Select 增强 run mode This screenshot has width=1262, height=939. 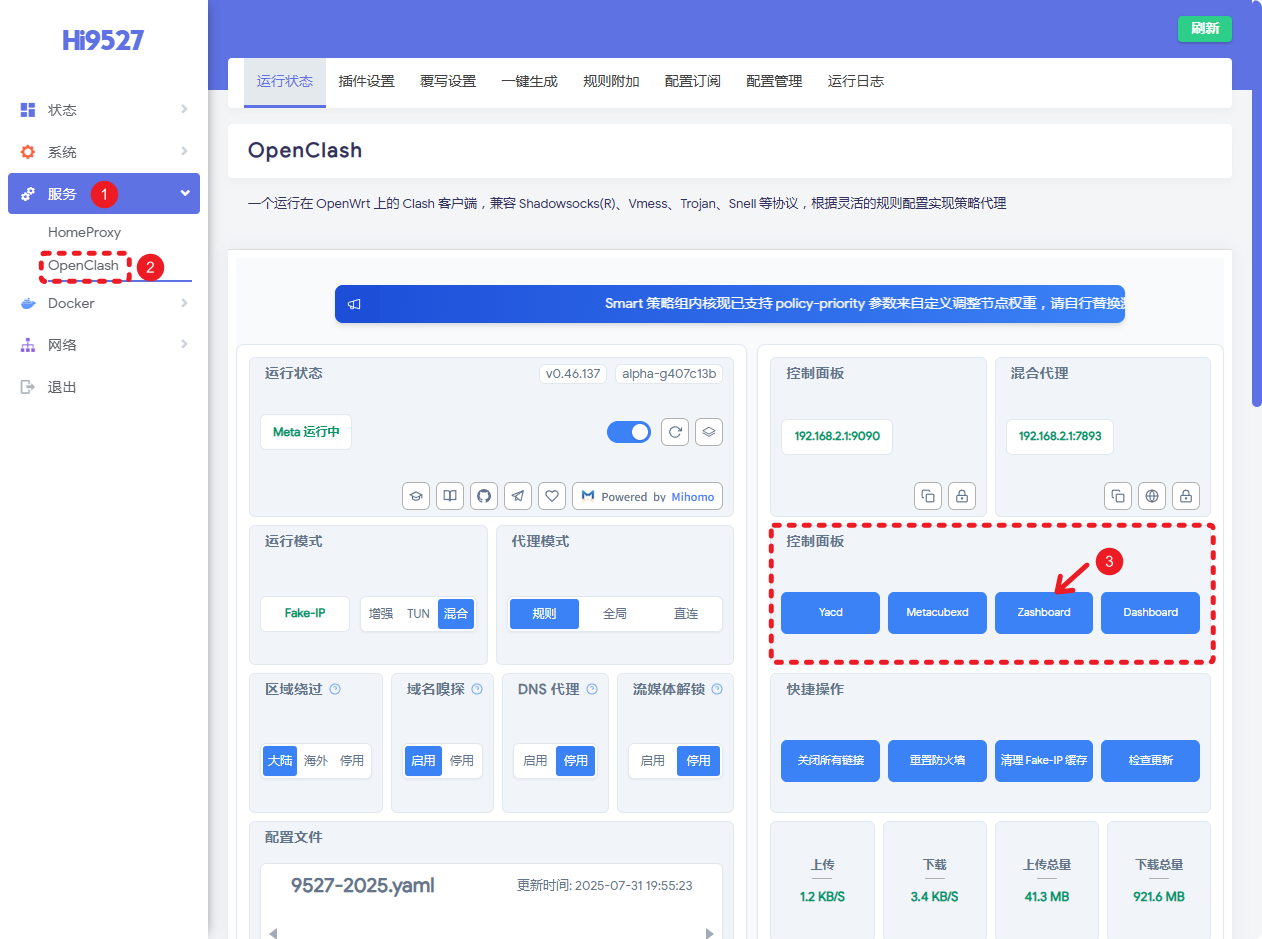click(x=381, y=614)
